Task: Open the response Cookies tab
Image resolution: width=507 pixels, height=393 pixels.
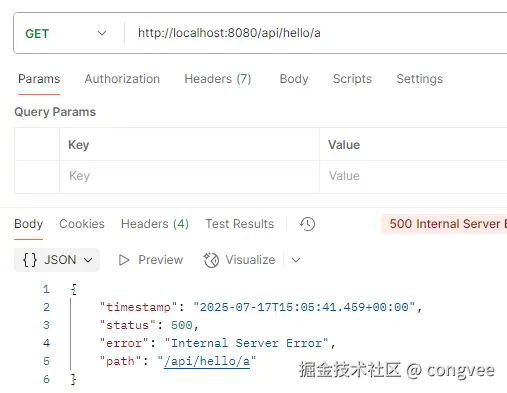Action: [x=82, y=224]
